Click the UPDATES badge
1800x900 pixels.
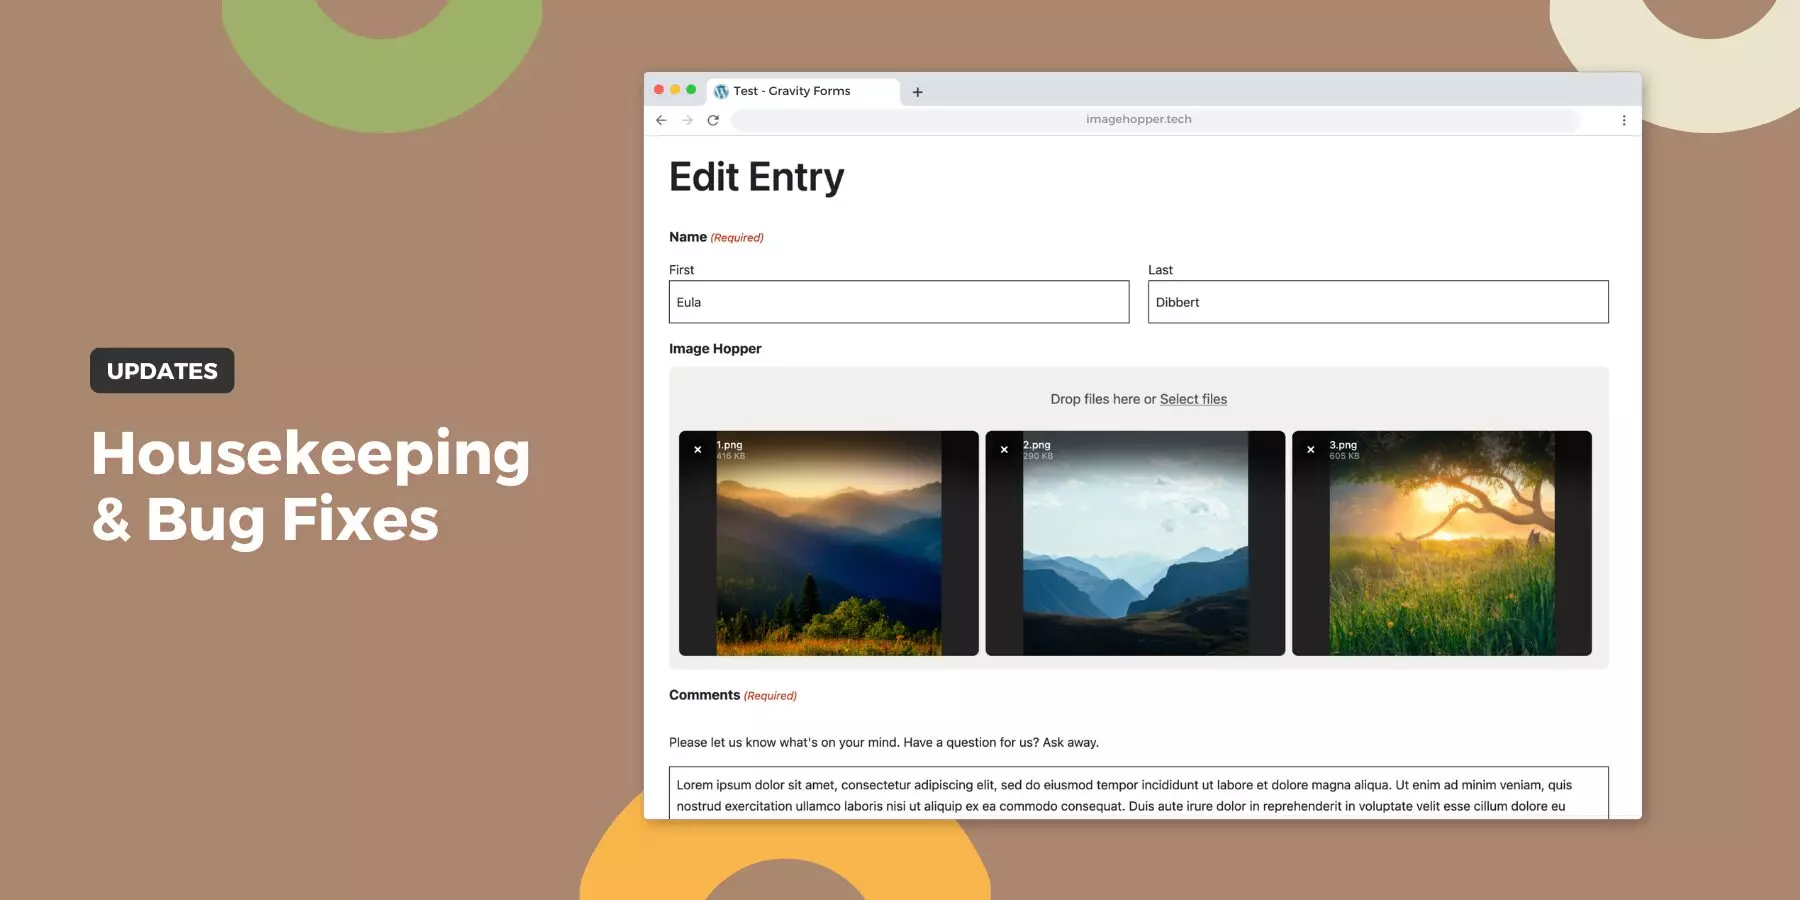(x=162, y=371)
